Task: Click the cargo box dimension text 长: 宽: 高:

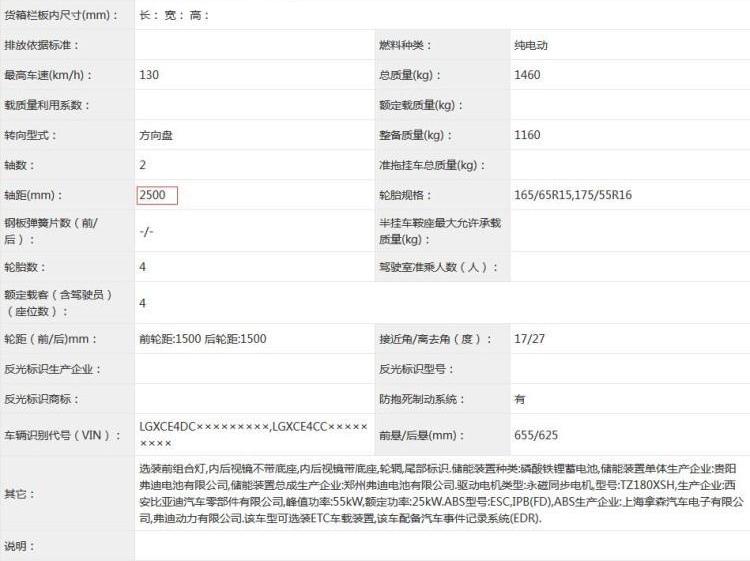Action: [x=174, y=15]
